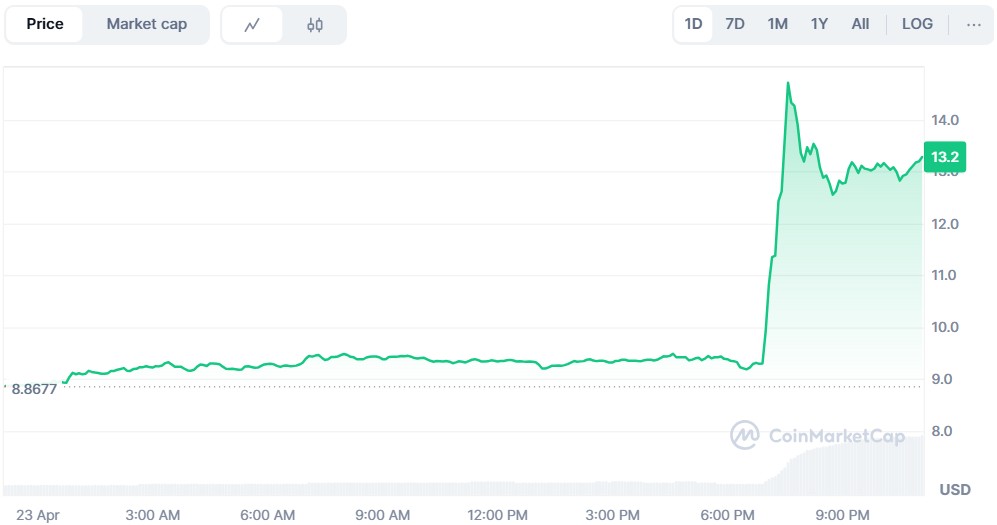Click the USD currency label
Image resolution: width=997 pixels, height=525 pixels.
pos(955,490)
